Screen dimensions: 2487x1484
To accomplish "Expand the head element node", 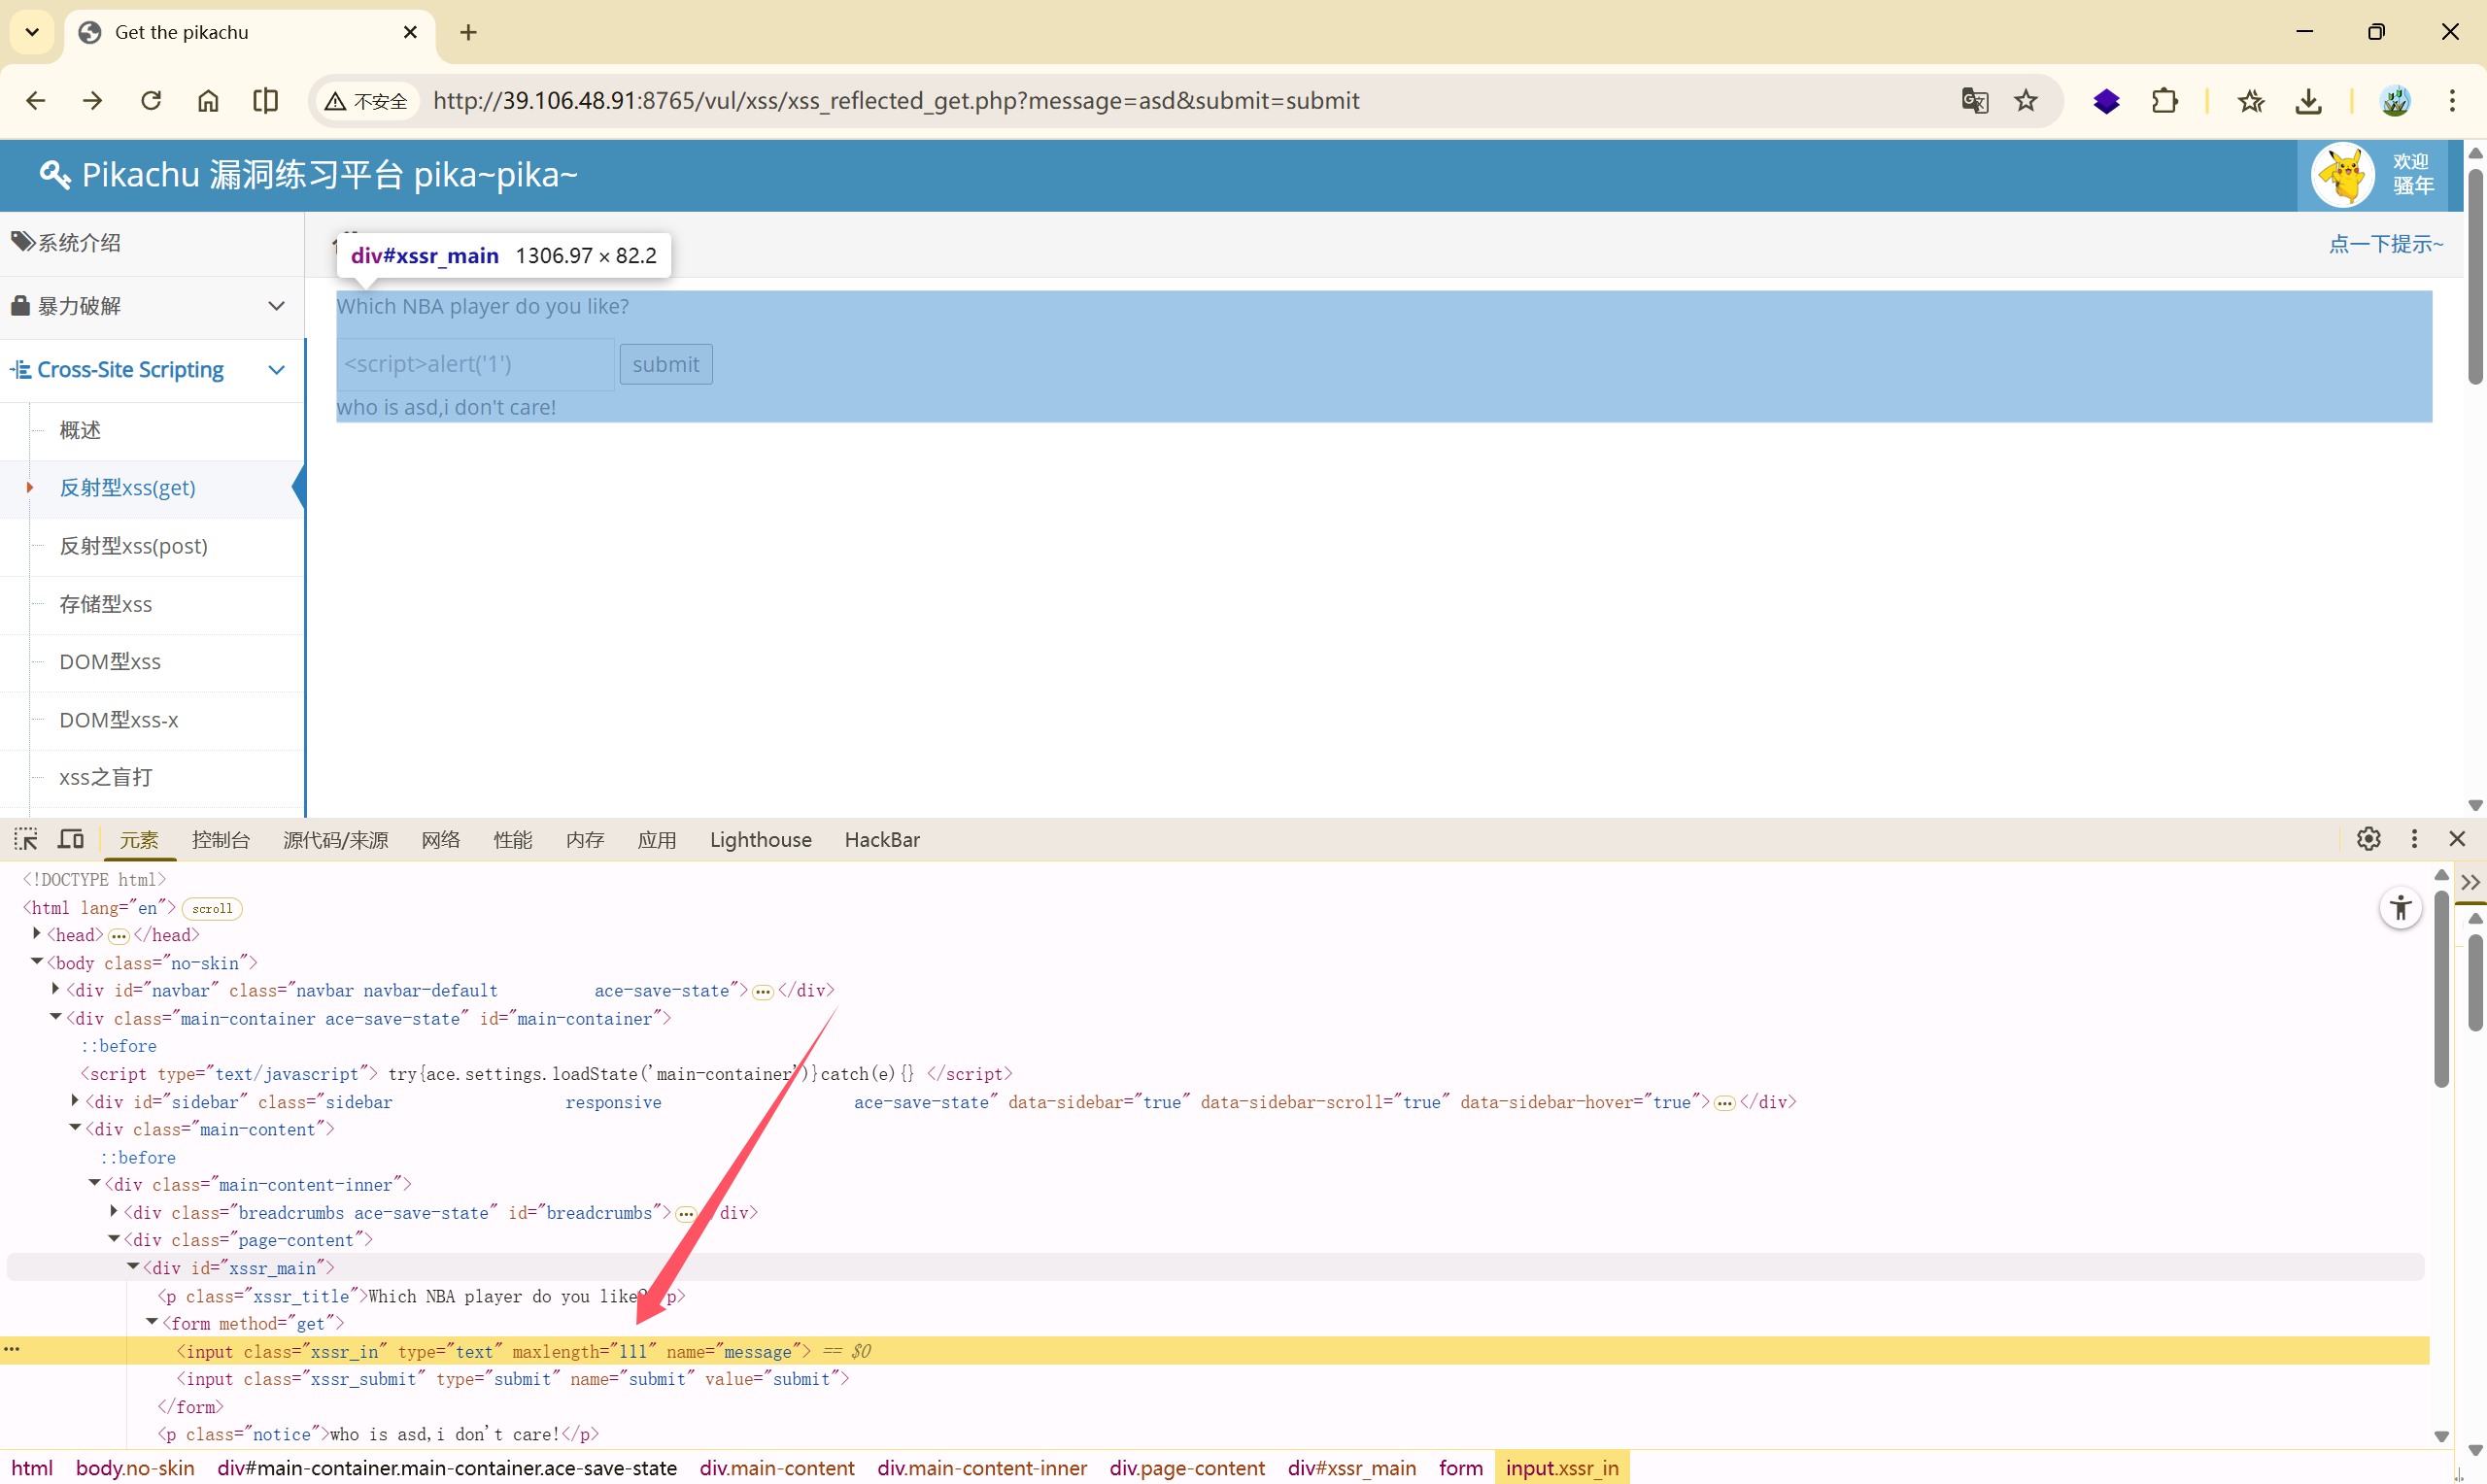I will [x=37, y=934].
